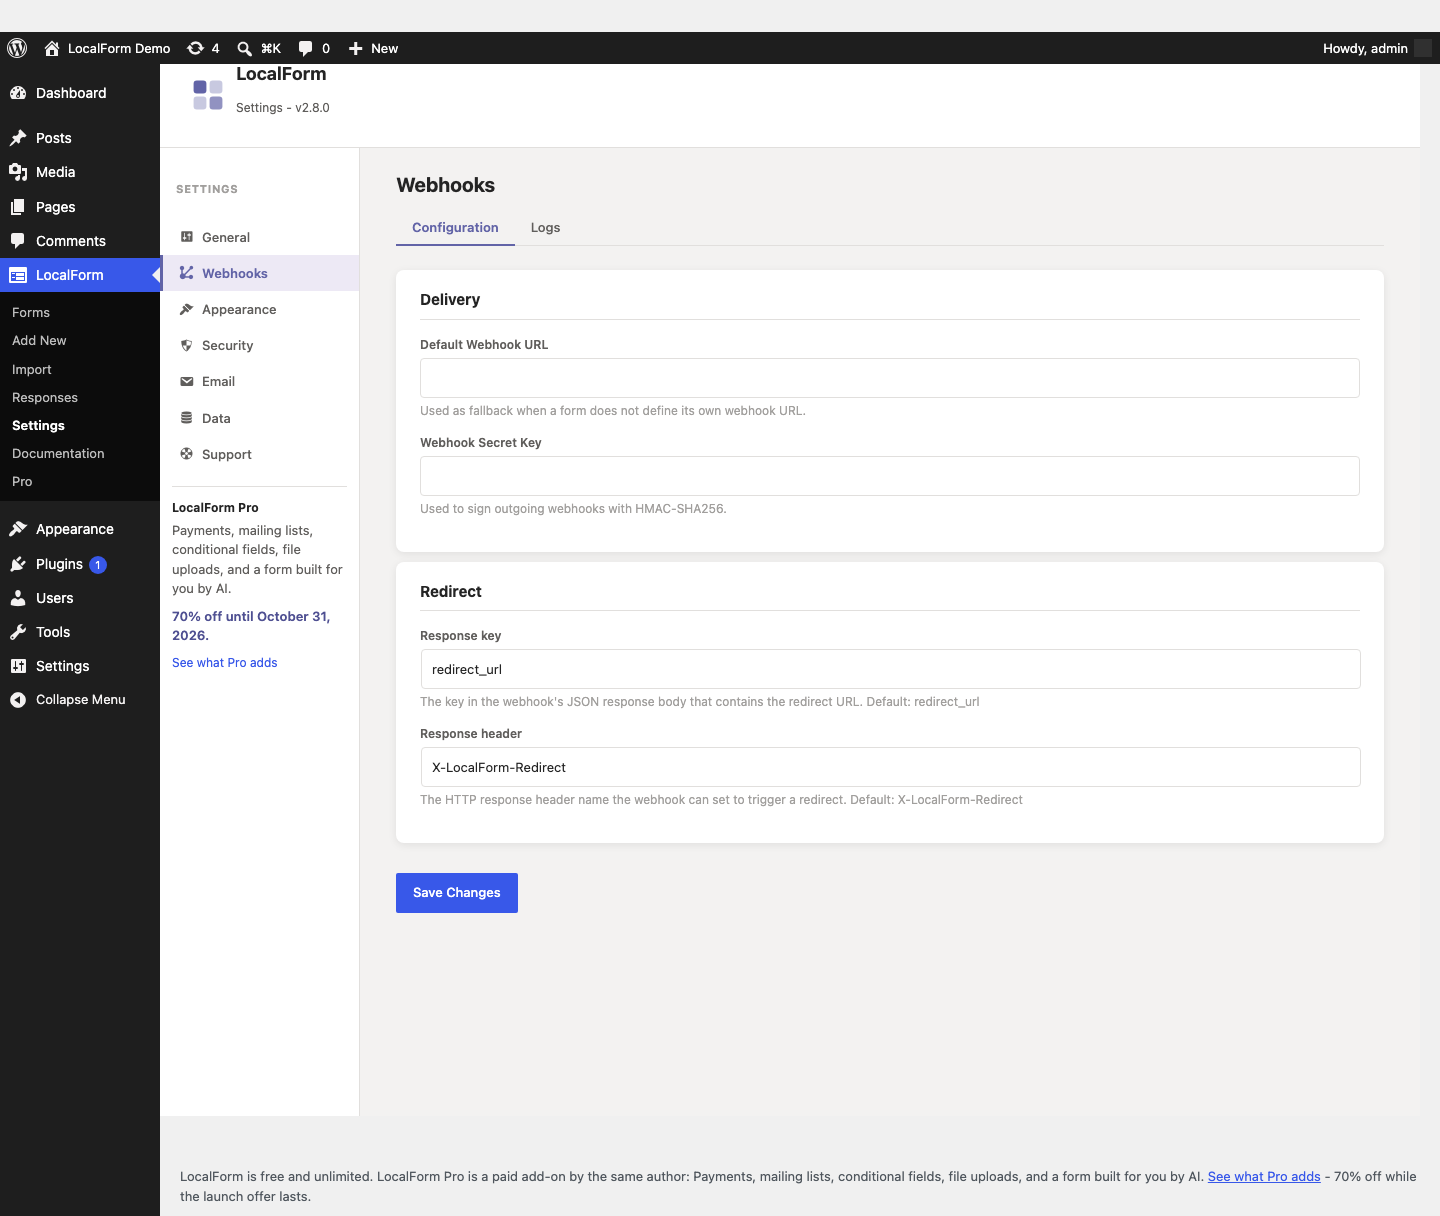Click the updates icon showing 4

coord(196,48)
